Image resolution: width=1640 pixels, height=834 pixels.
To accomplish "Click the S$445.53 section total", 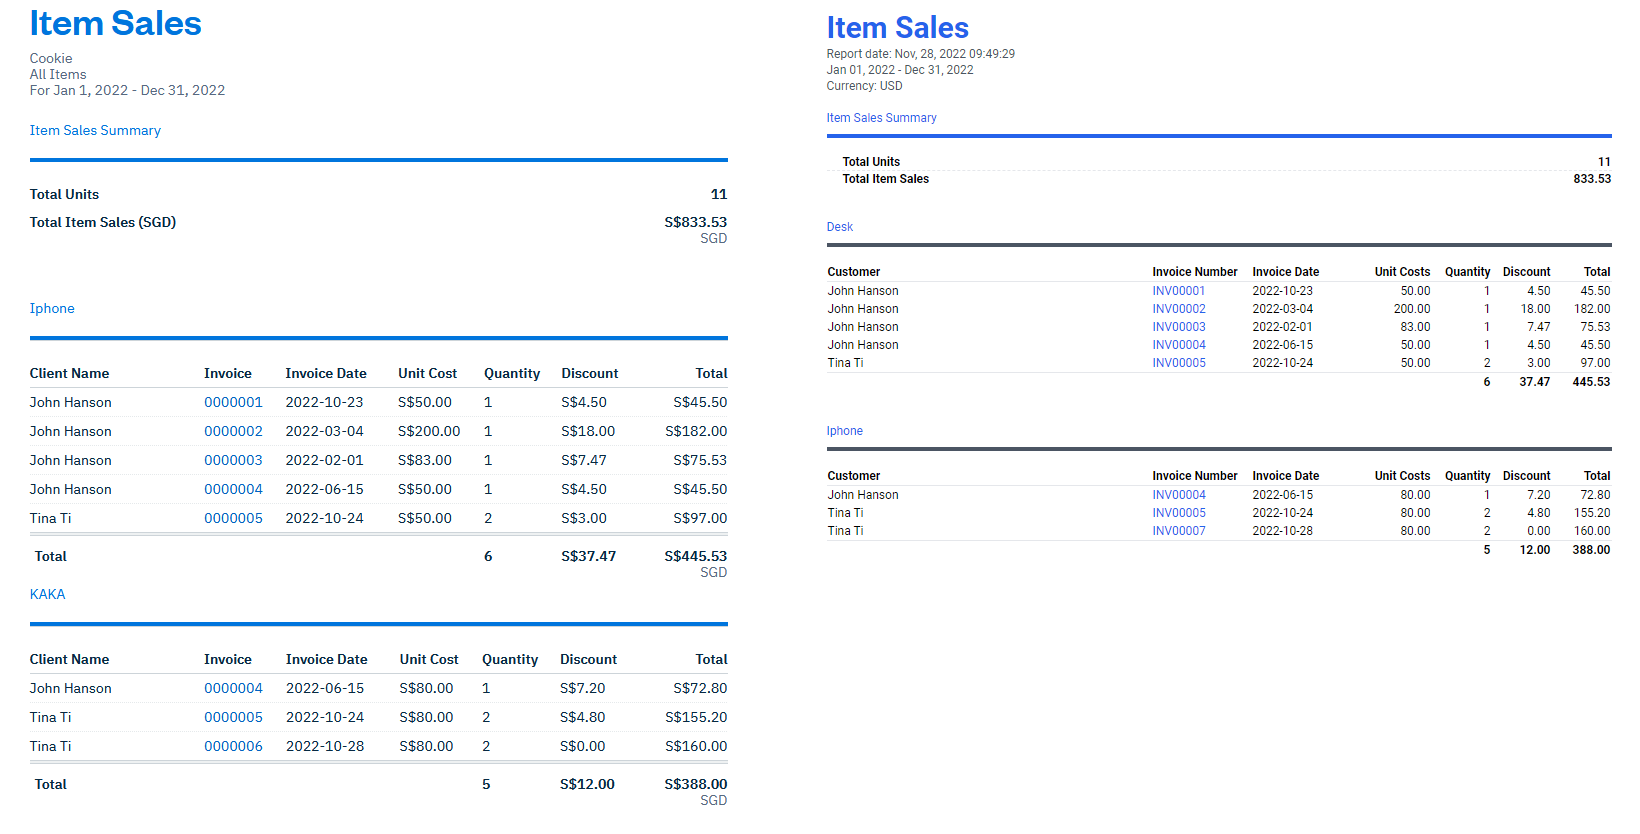I will [695, 556].
